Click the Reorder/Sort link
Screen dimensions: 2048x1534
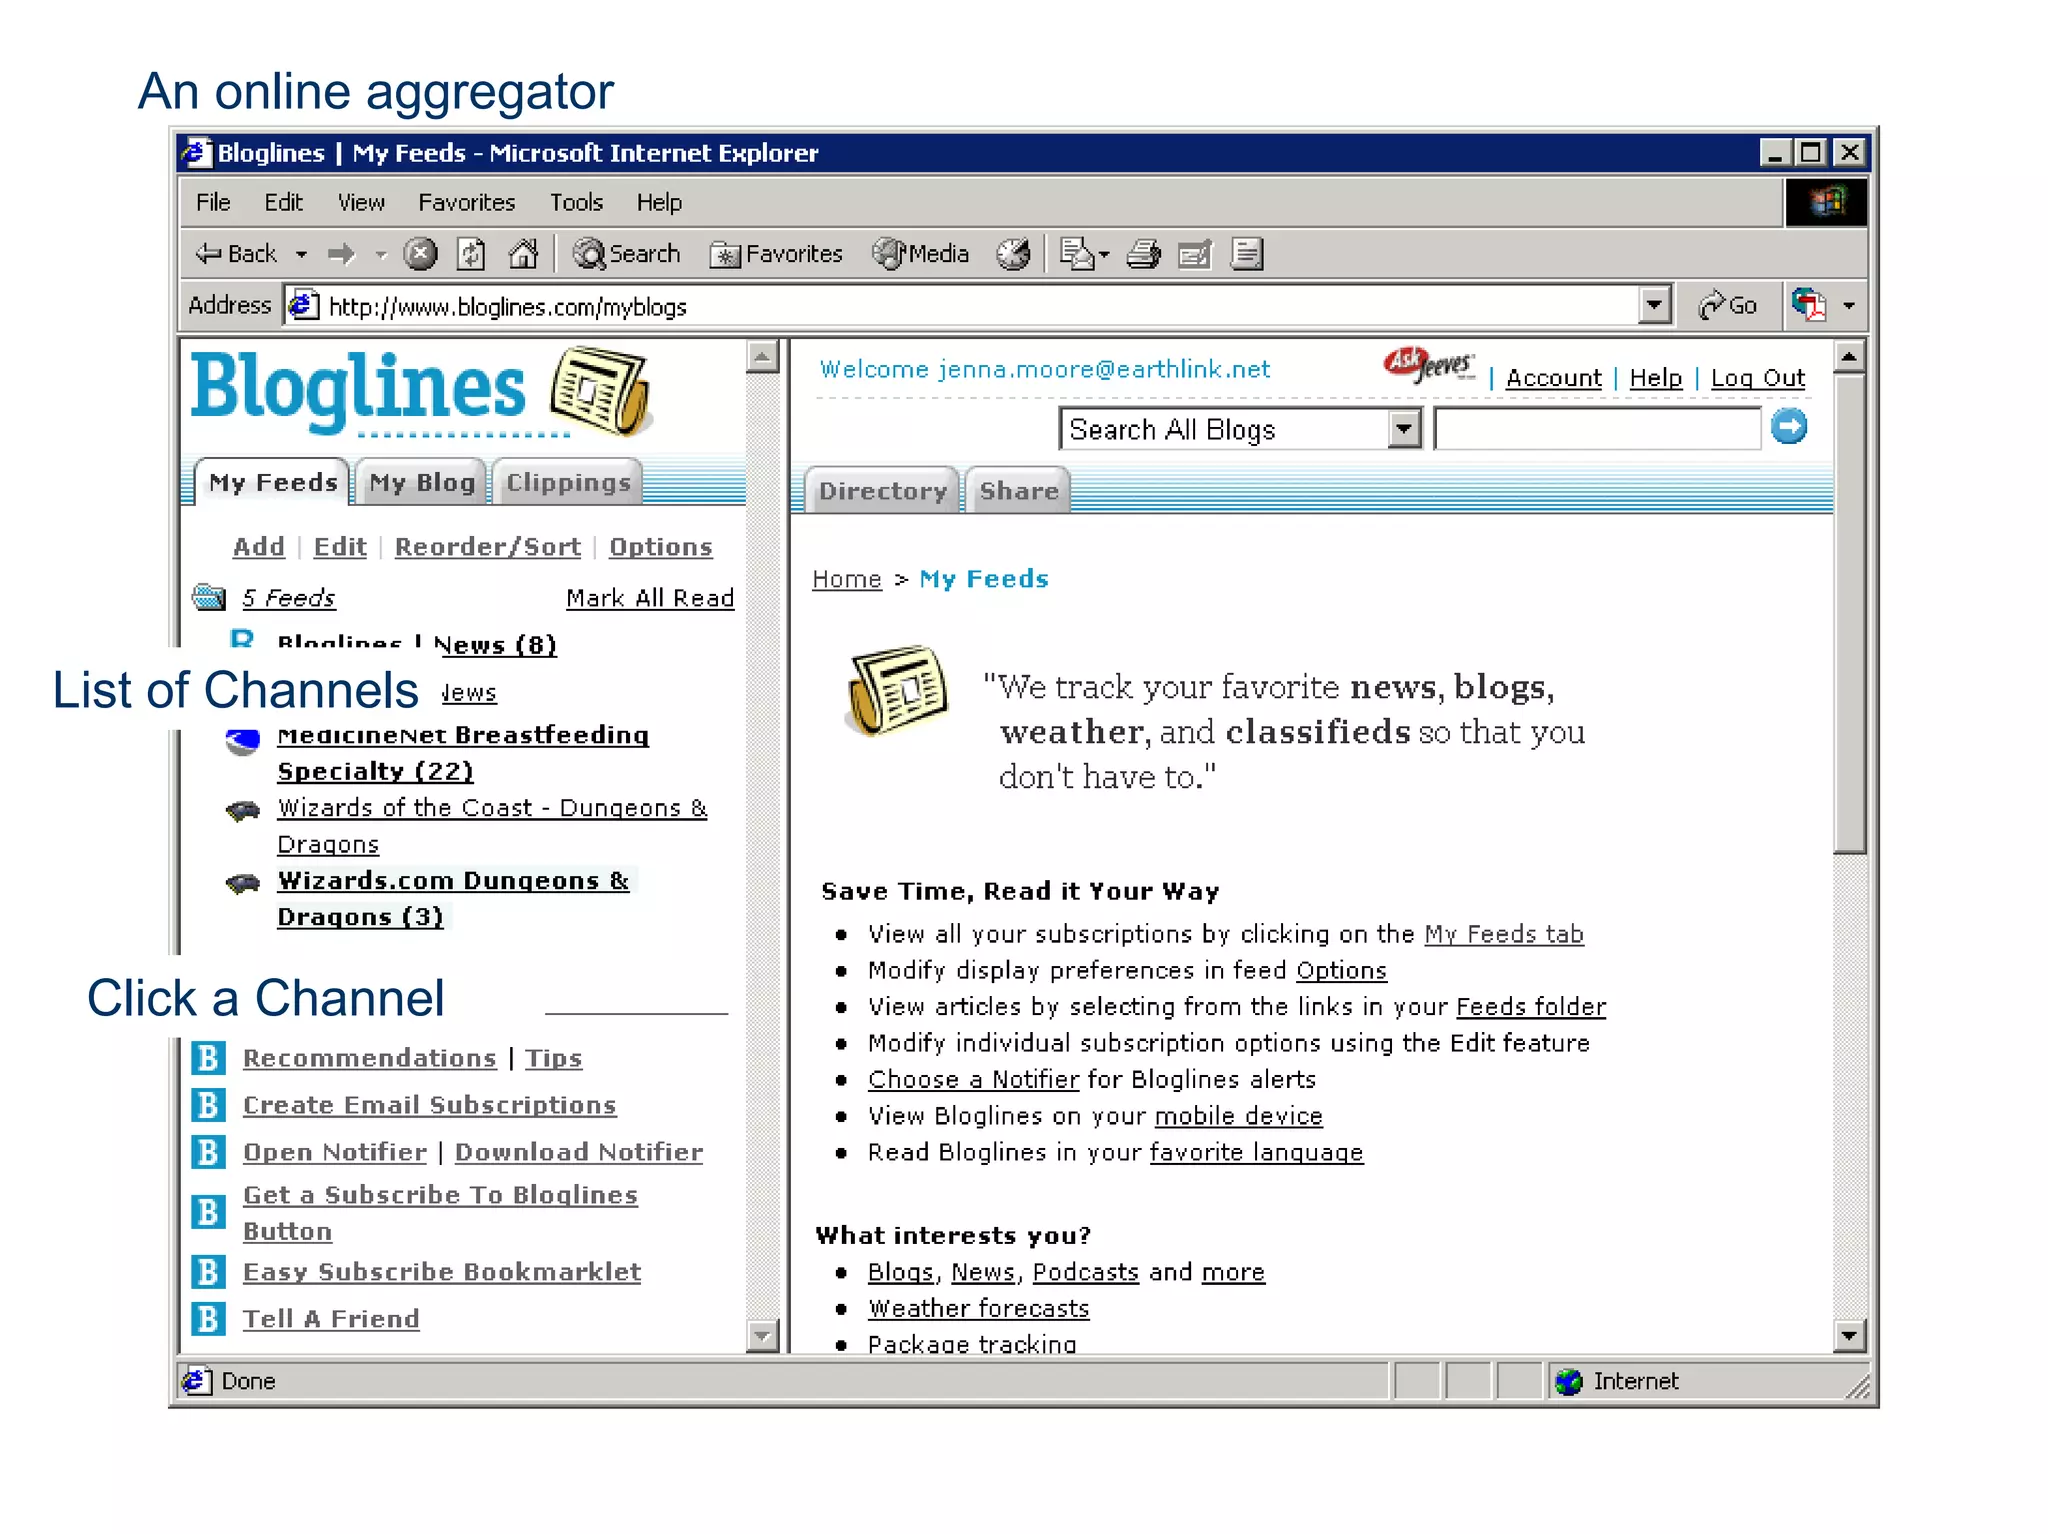tap(487, 546)
